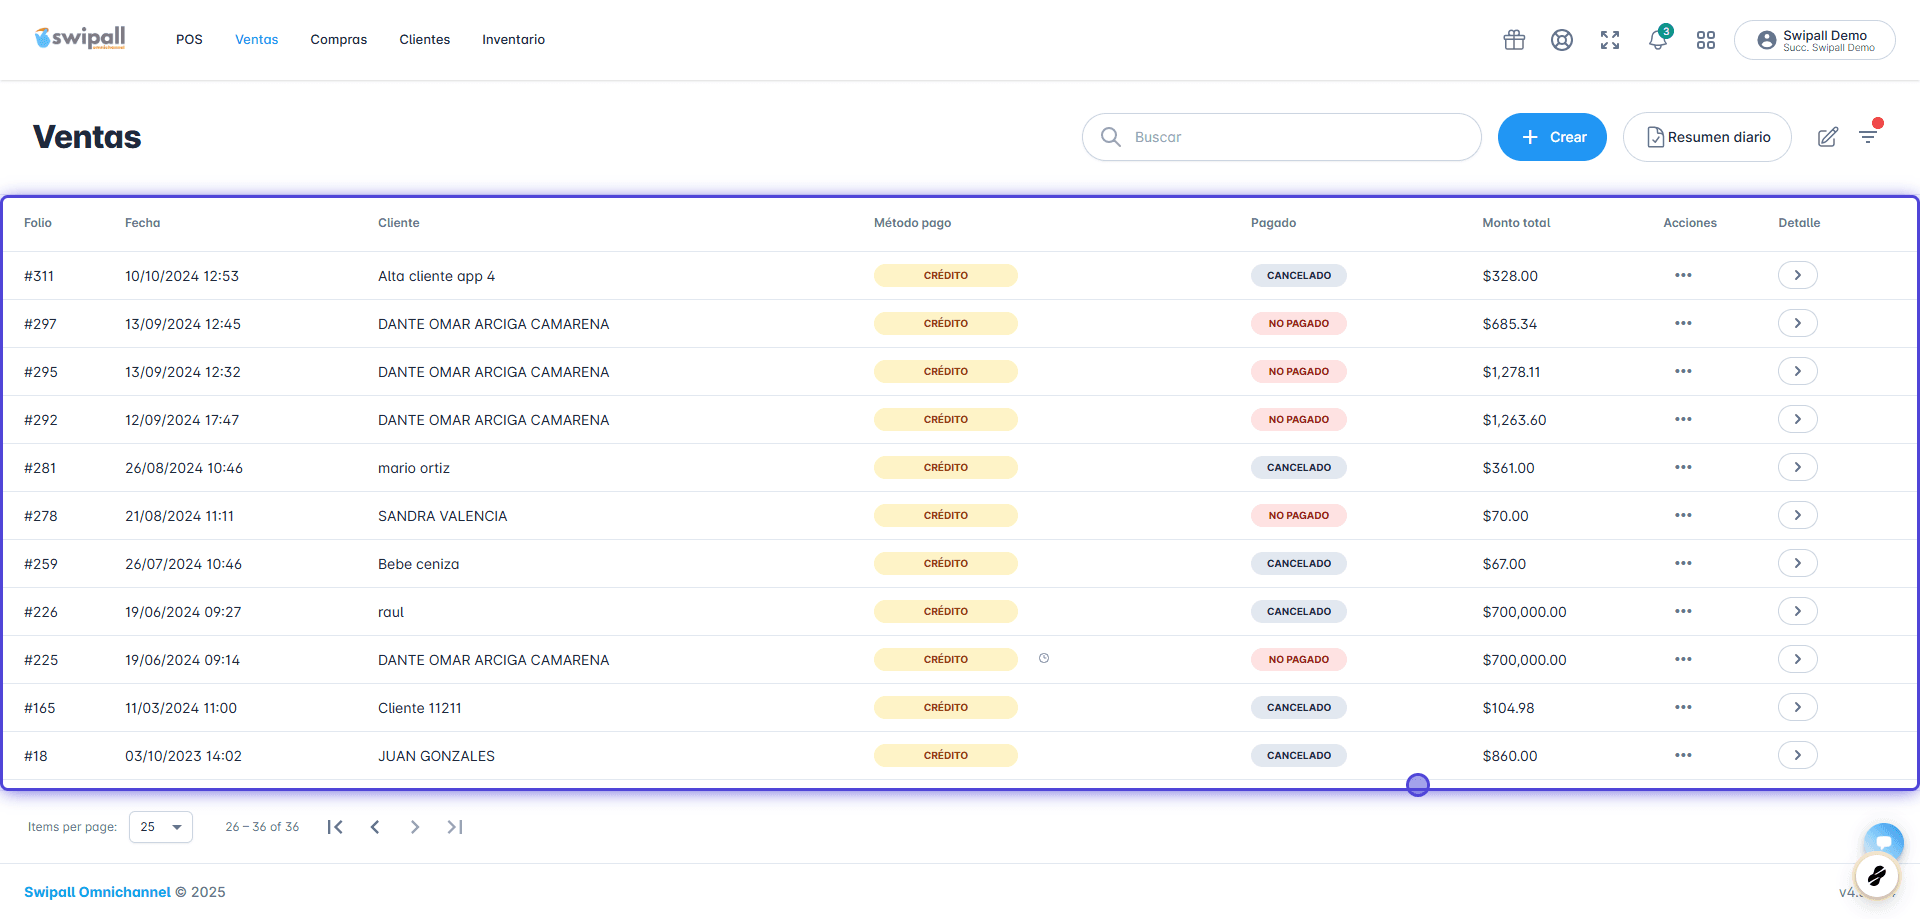Open the Resumen diario report
The height and width of the screenshot is (919, 1920).
[x=1707, y=137]
